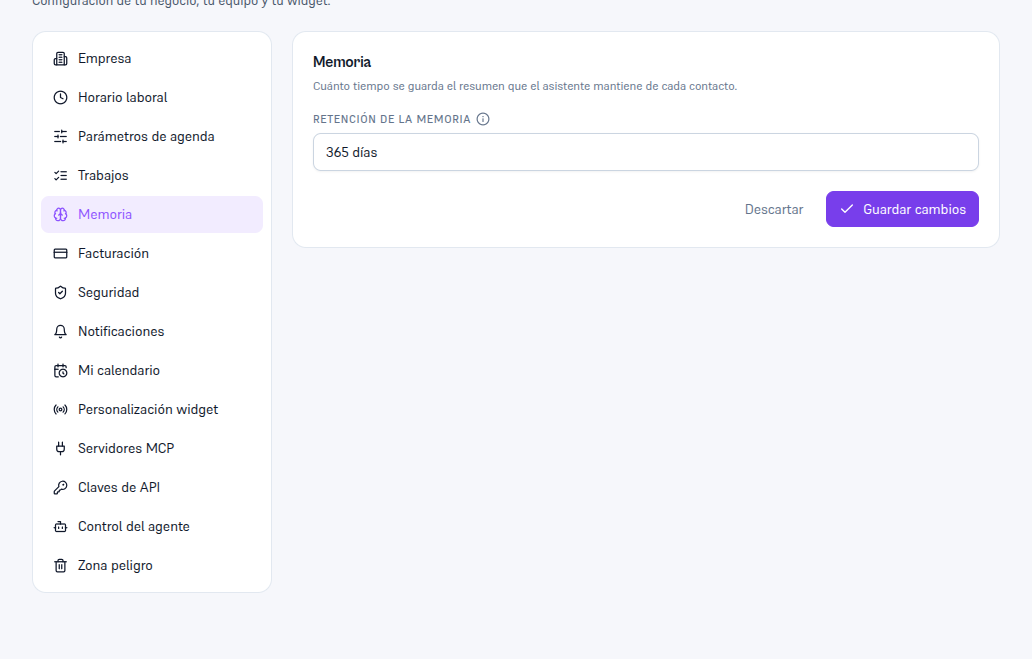Open the Empresa settings section

(152, 59)
